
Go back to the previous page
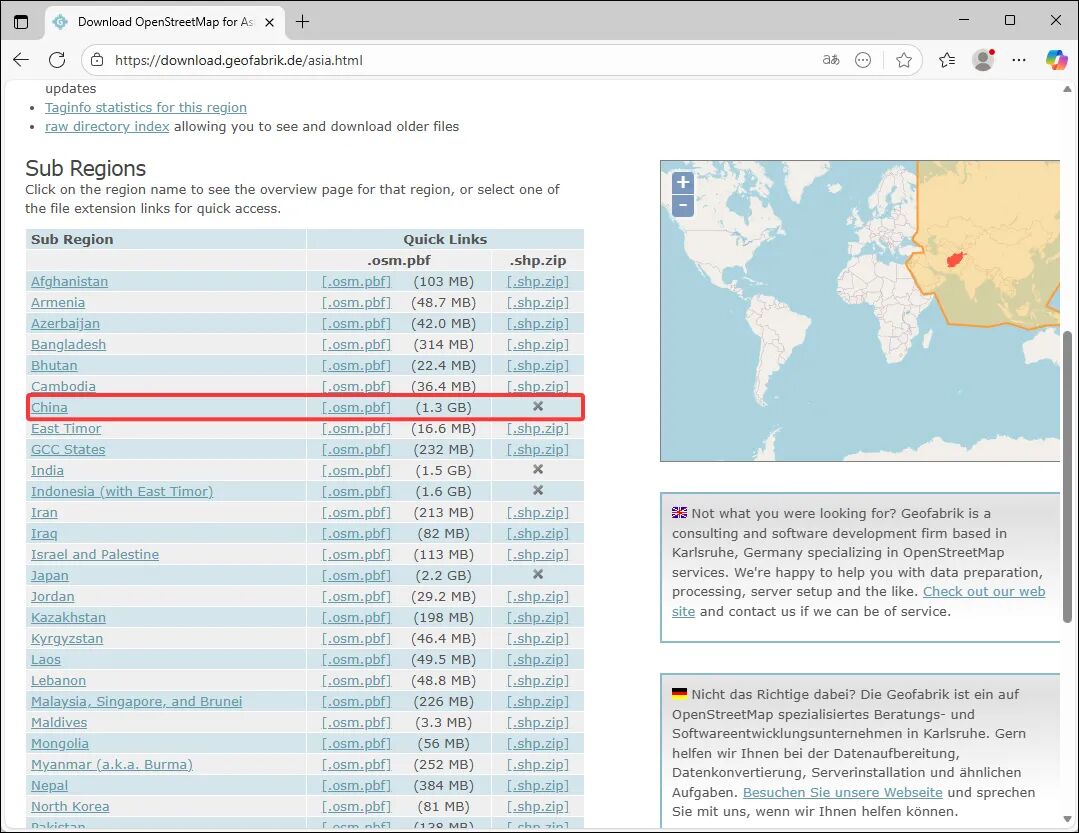pos(21,60)
